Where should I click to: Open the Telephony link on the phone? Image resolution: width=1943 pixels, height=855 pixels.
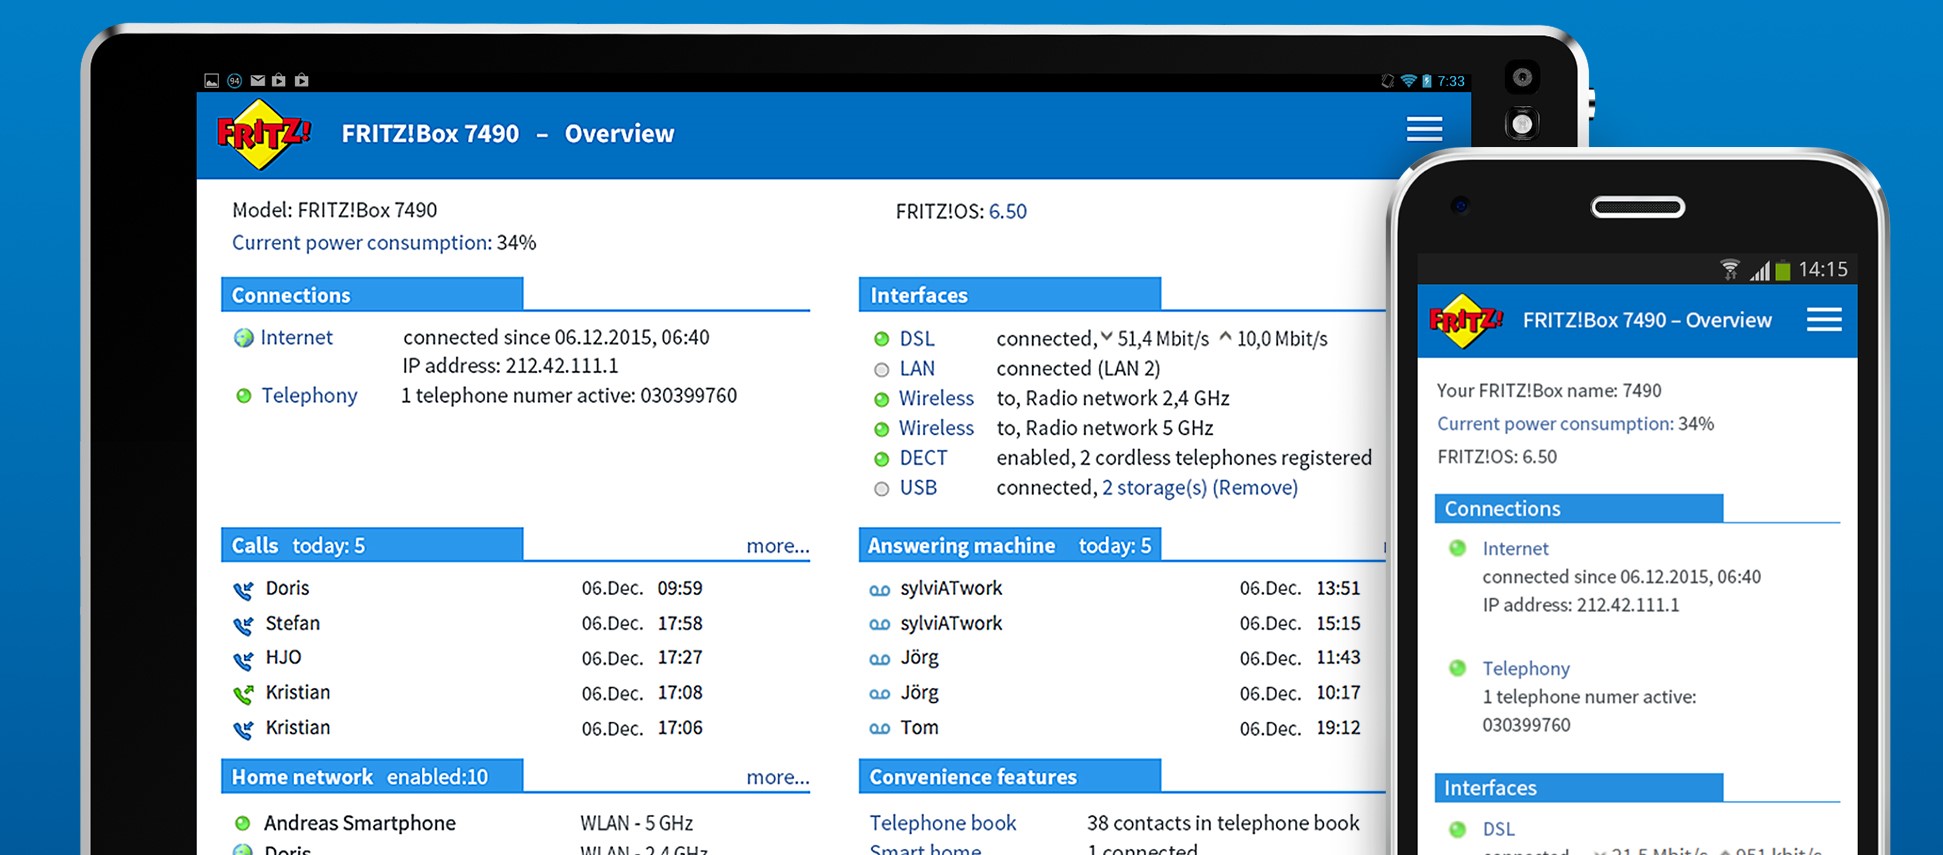tap(1526, 668)
